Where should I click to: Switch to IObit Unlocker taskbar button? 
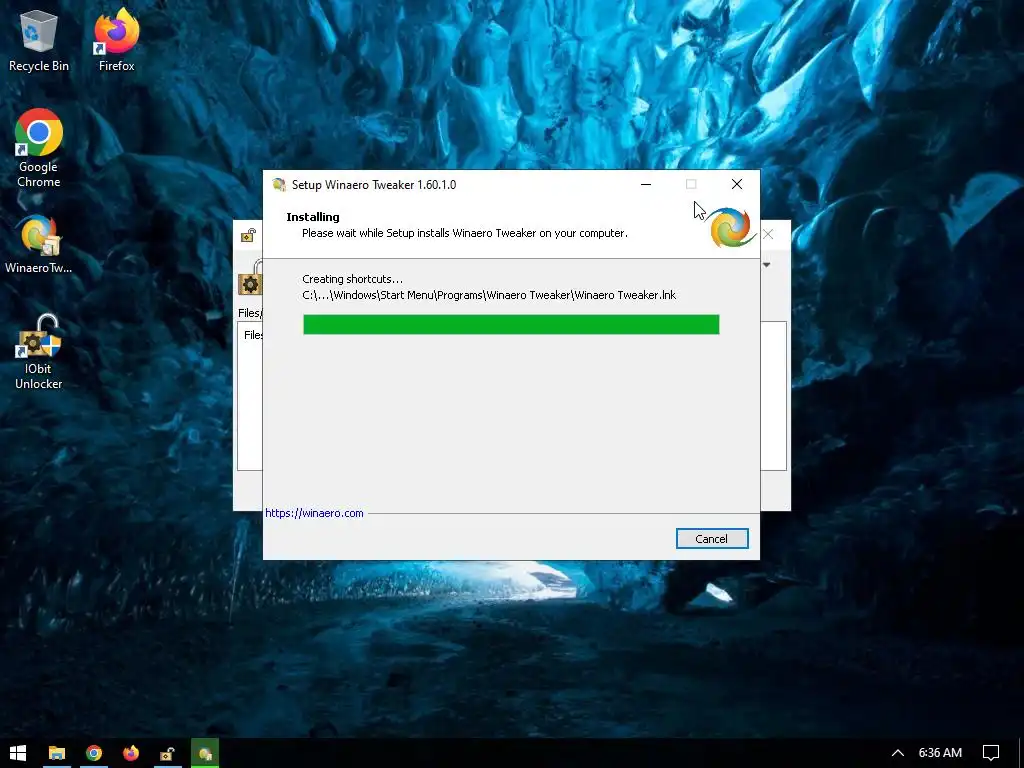click(x=168, y=753)
